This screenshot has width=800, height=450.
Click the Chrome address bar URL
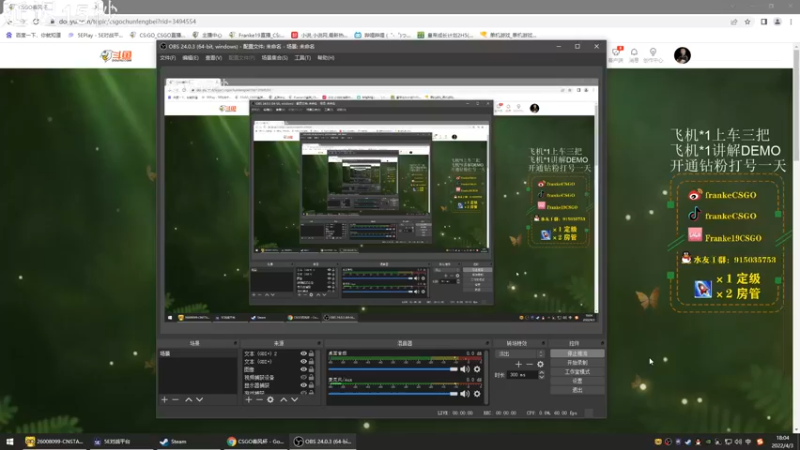[x=127, y=21]
